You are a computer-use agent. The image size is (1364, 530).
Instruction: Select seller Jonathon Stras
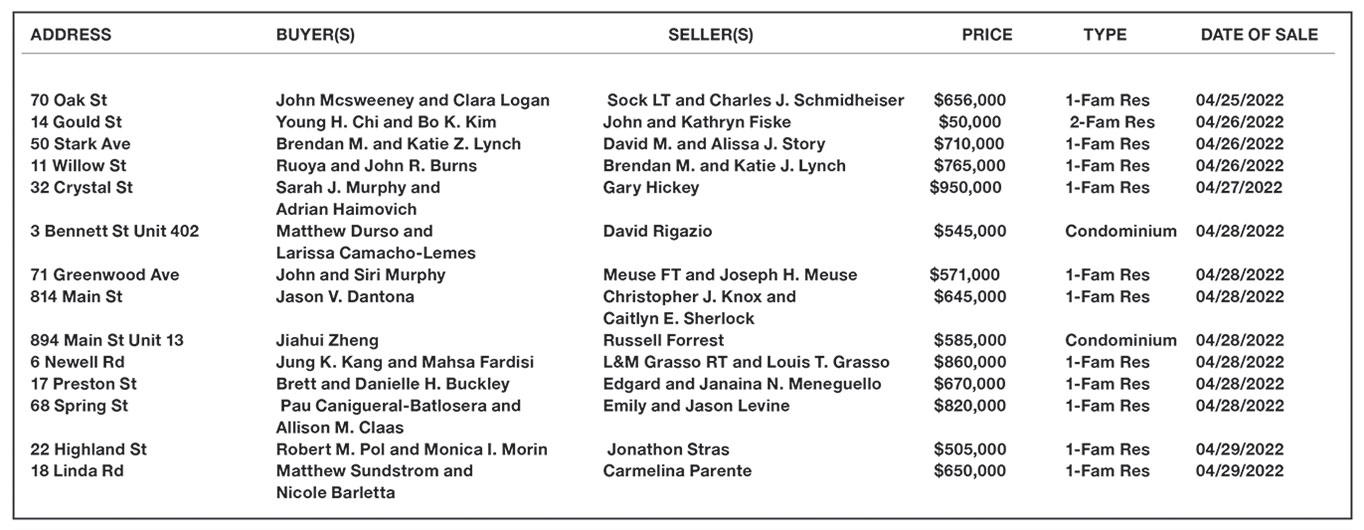tap(668, 449)
